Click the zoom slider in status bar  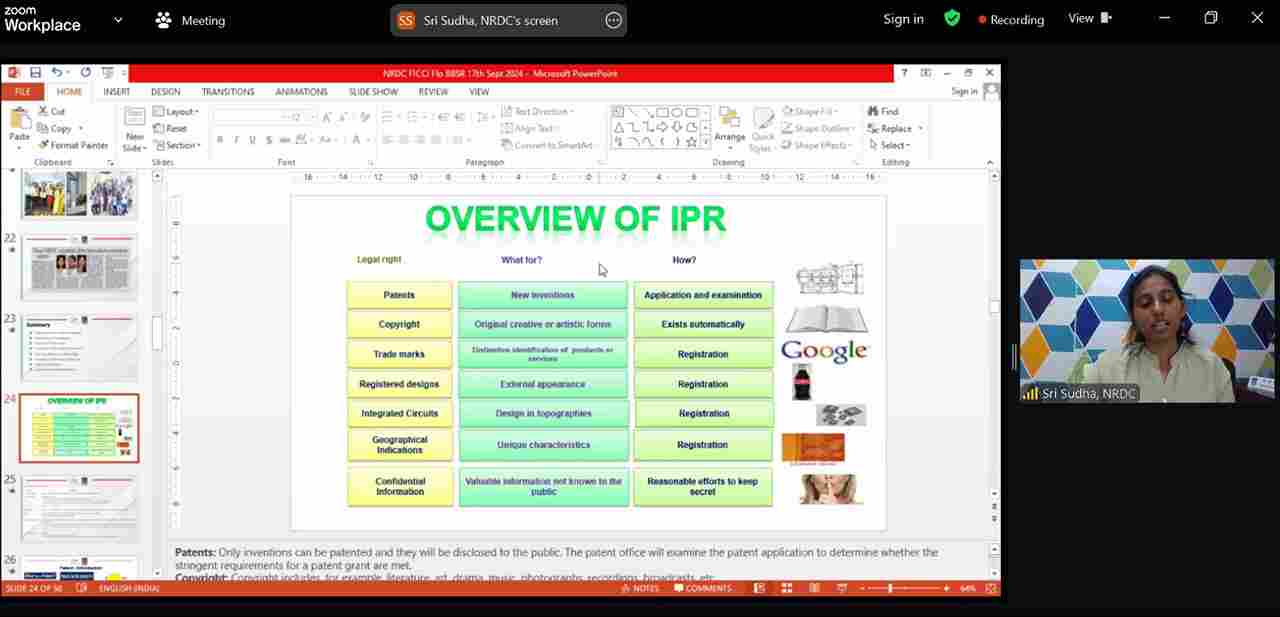890,589
